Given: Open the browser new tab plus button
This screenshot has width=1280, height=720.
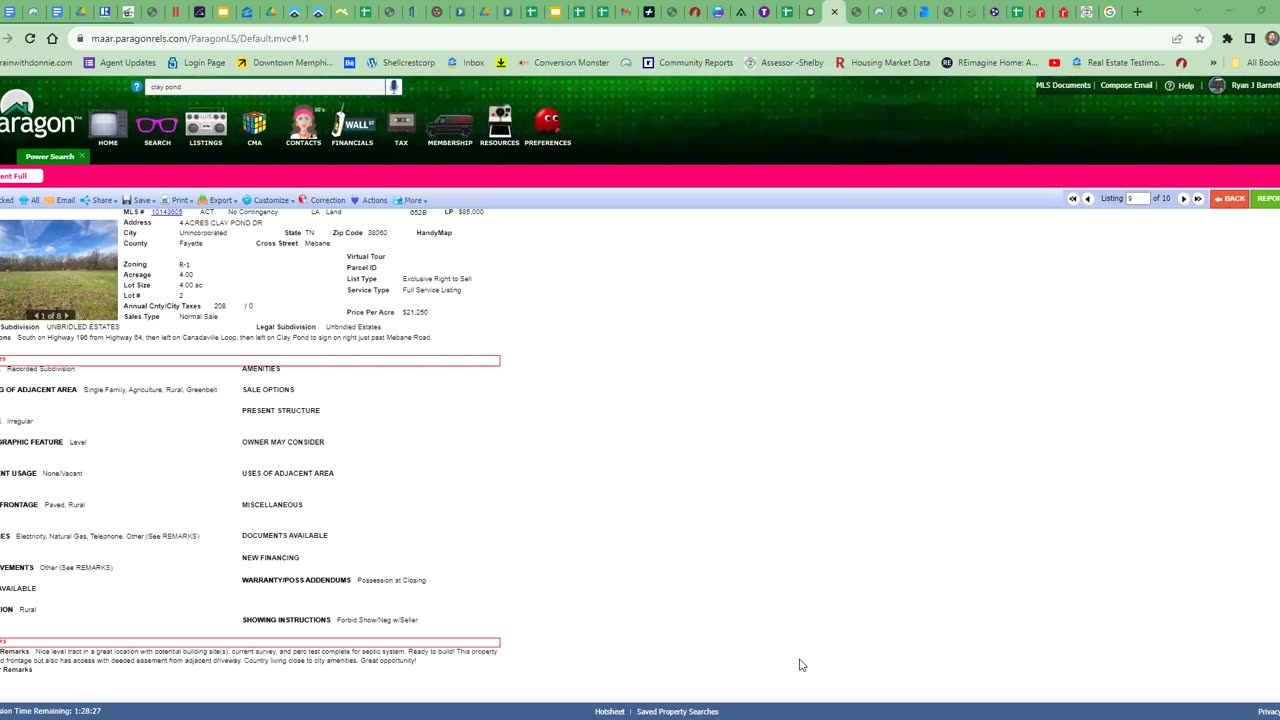Looking at the screenshot, I should [x=1137, y=12].
